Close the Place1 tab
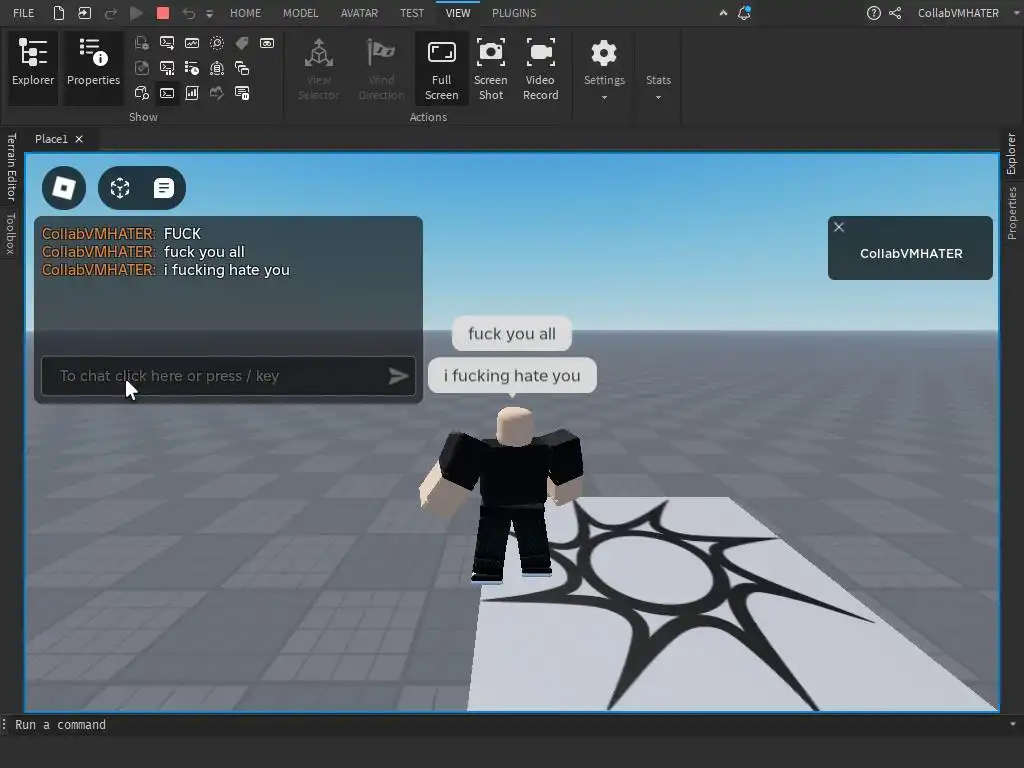 [79, 138]
